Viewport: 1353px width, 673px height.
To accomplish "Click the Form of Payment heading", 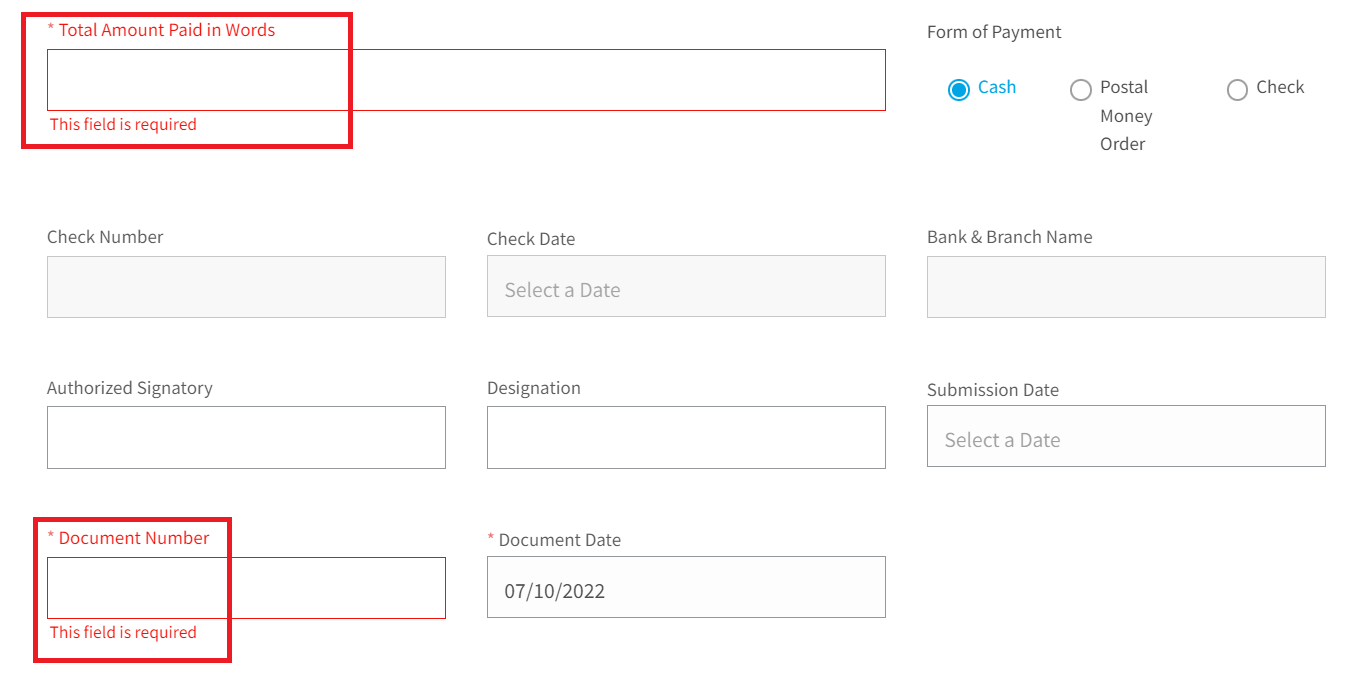I will (994, 32).
